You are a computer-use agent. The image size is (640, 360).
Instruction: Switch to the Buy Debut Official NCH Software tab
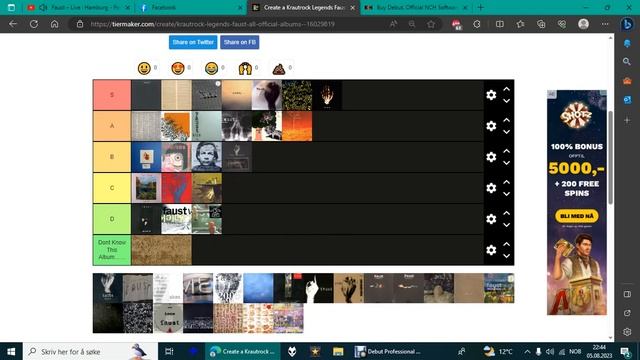pyautogui.click(x=416, y=7)
